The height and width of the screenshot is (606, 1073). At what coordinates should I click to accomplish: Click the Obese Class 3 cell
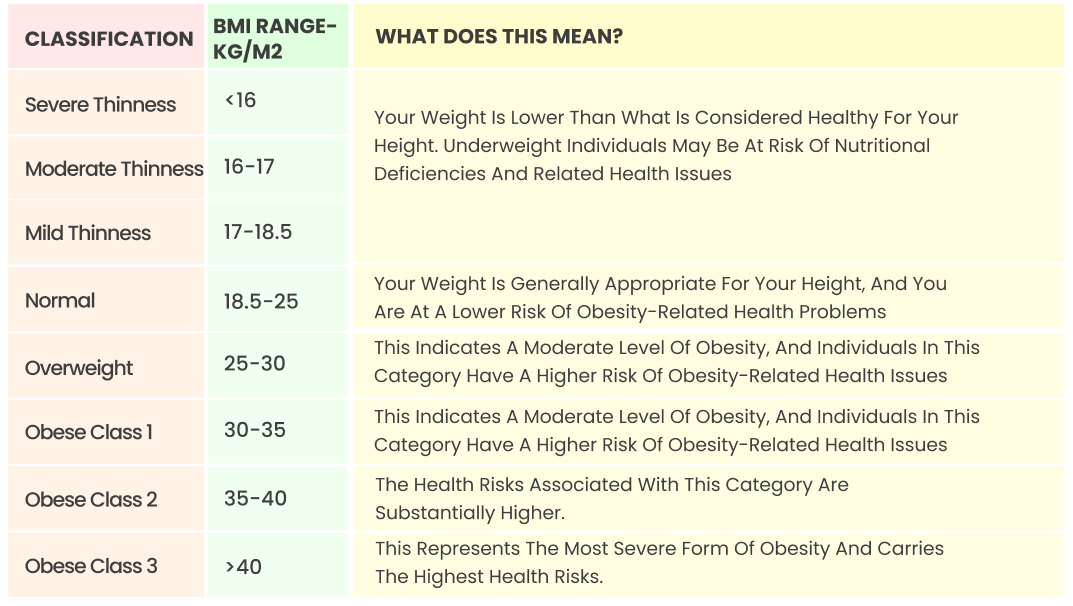106,566
